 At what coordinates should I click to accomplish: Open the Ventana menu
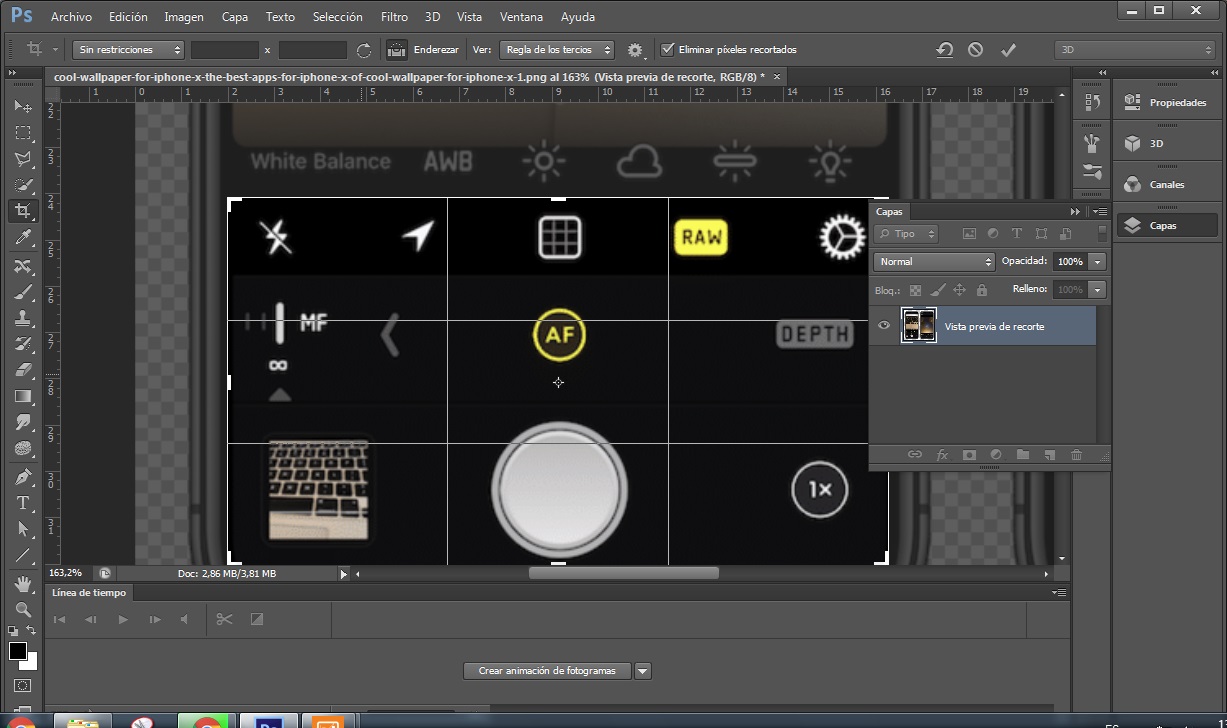pyautogui.click(x=521, y=17)
